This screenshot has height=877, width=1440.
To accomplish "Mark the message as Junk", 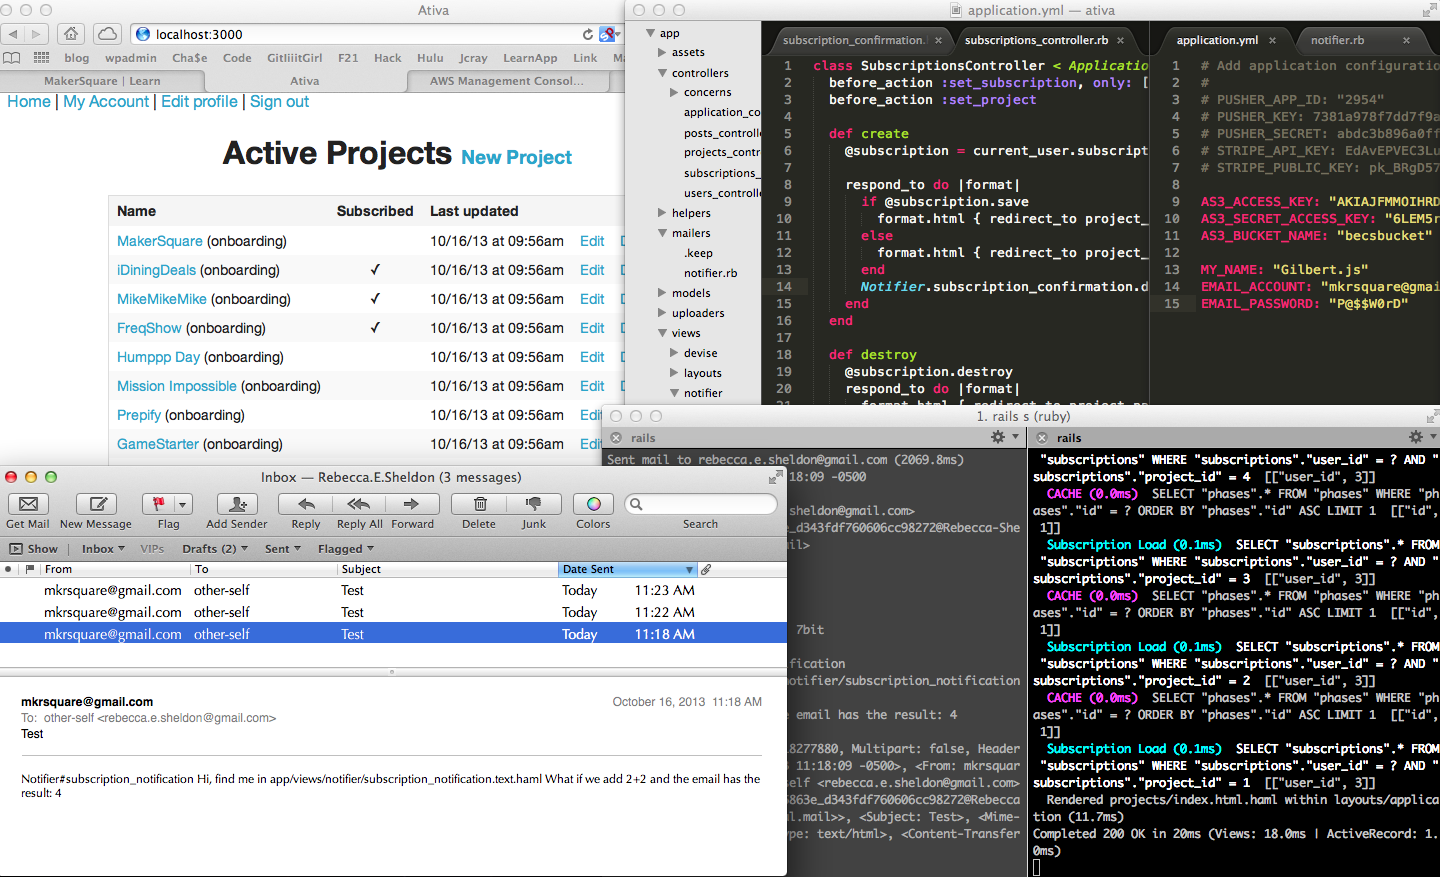I will (534, 504).
